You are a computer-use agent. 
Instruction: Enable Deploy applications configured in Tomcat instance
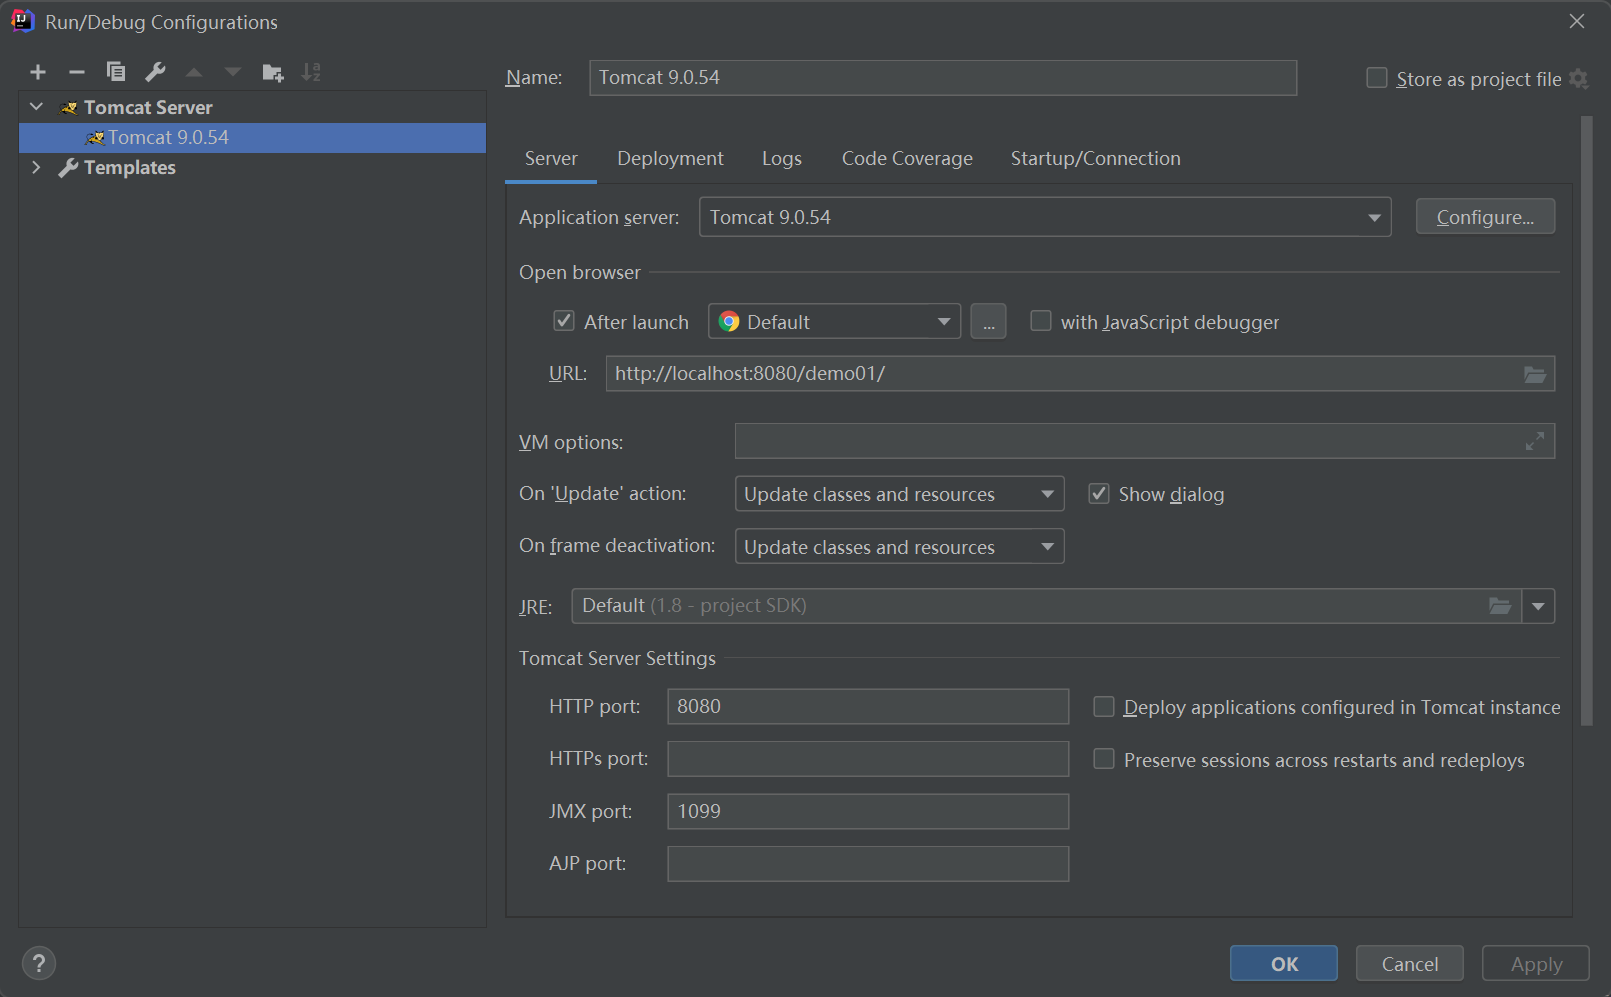click(x=1104, y=707)
